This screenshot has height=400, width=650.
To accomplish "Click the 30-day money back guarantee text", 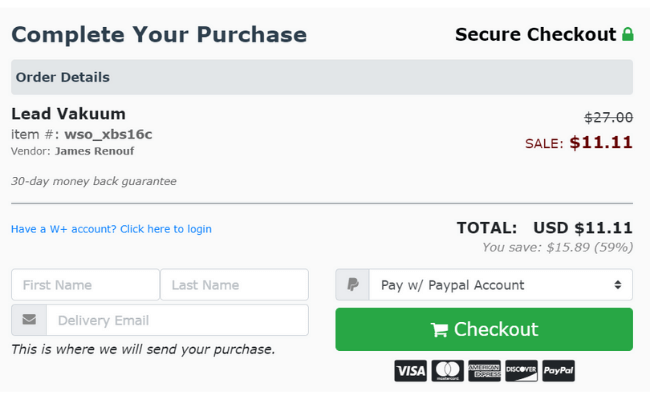I will 94,181.
